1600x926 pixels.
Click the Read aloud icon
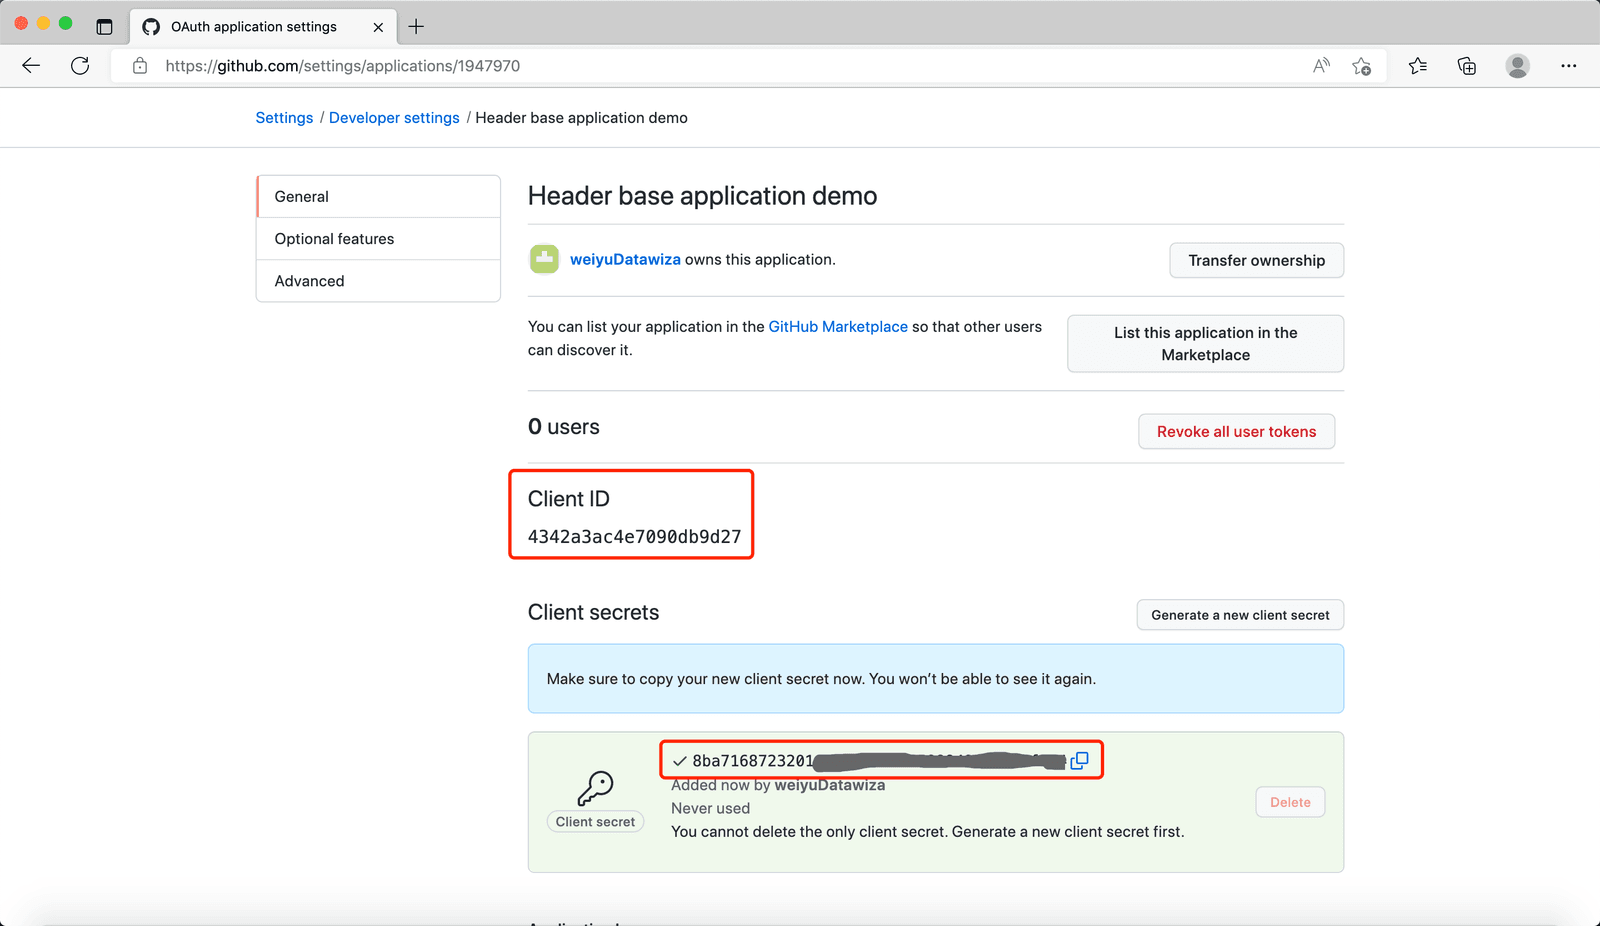(1321, 66)
